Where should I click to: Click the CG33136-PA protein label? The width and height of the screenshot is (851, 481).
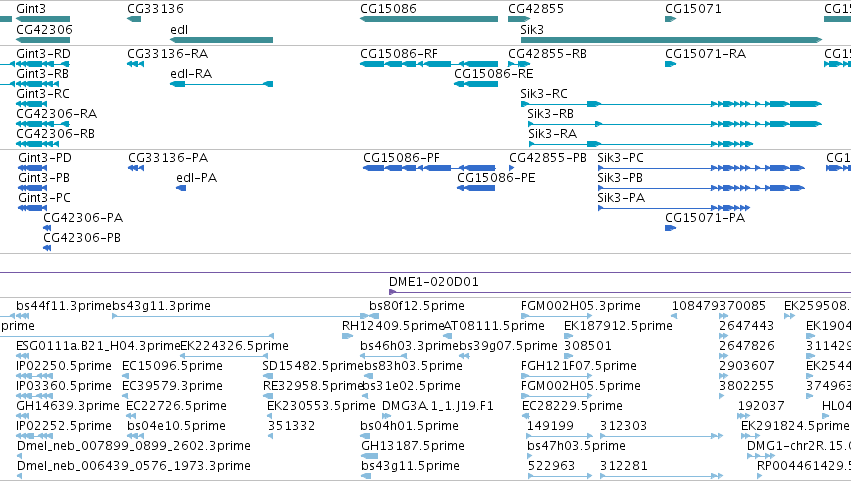pos(168,158)
